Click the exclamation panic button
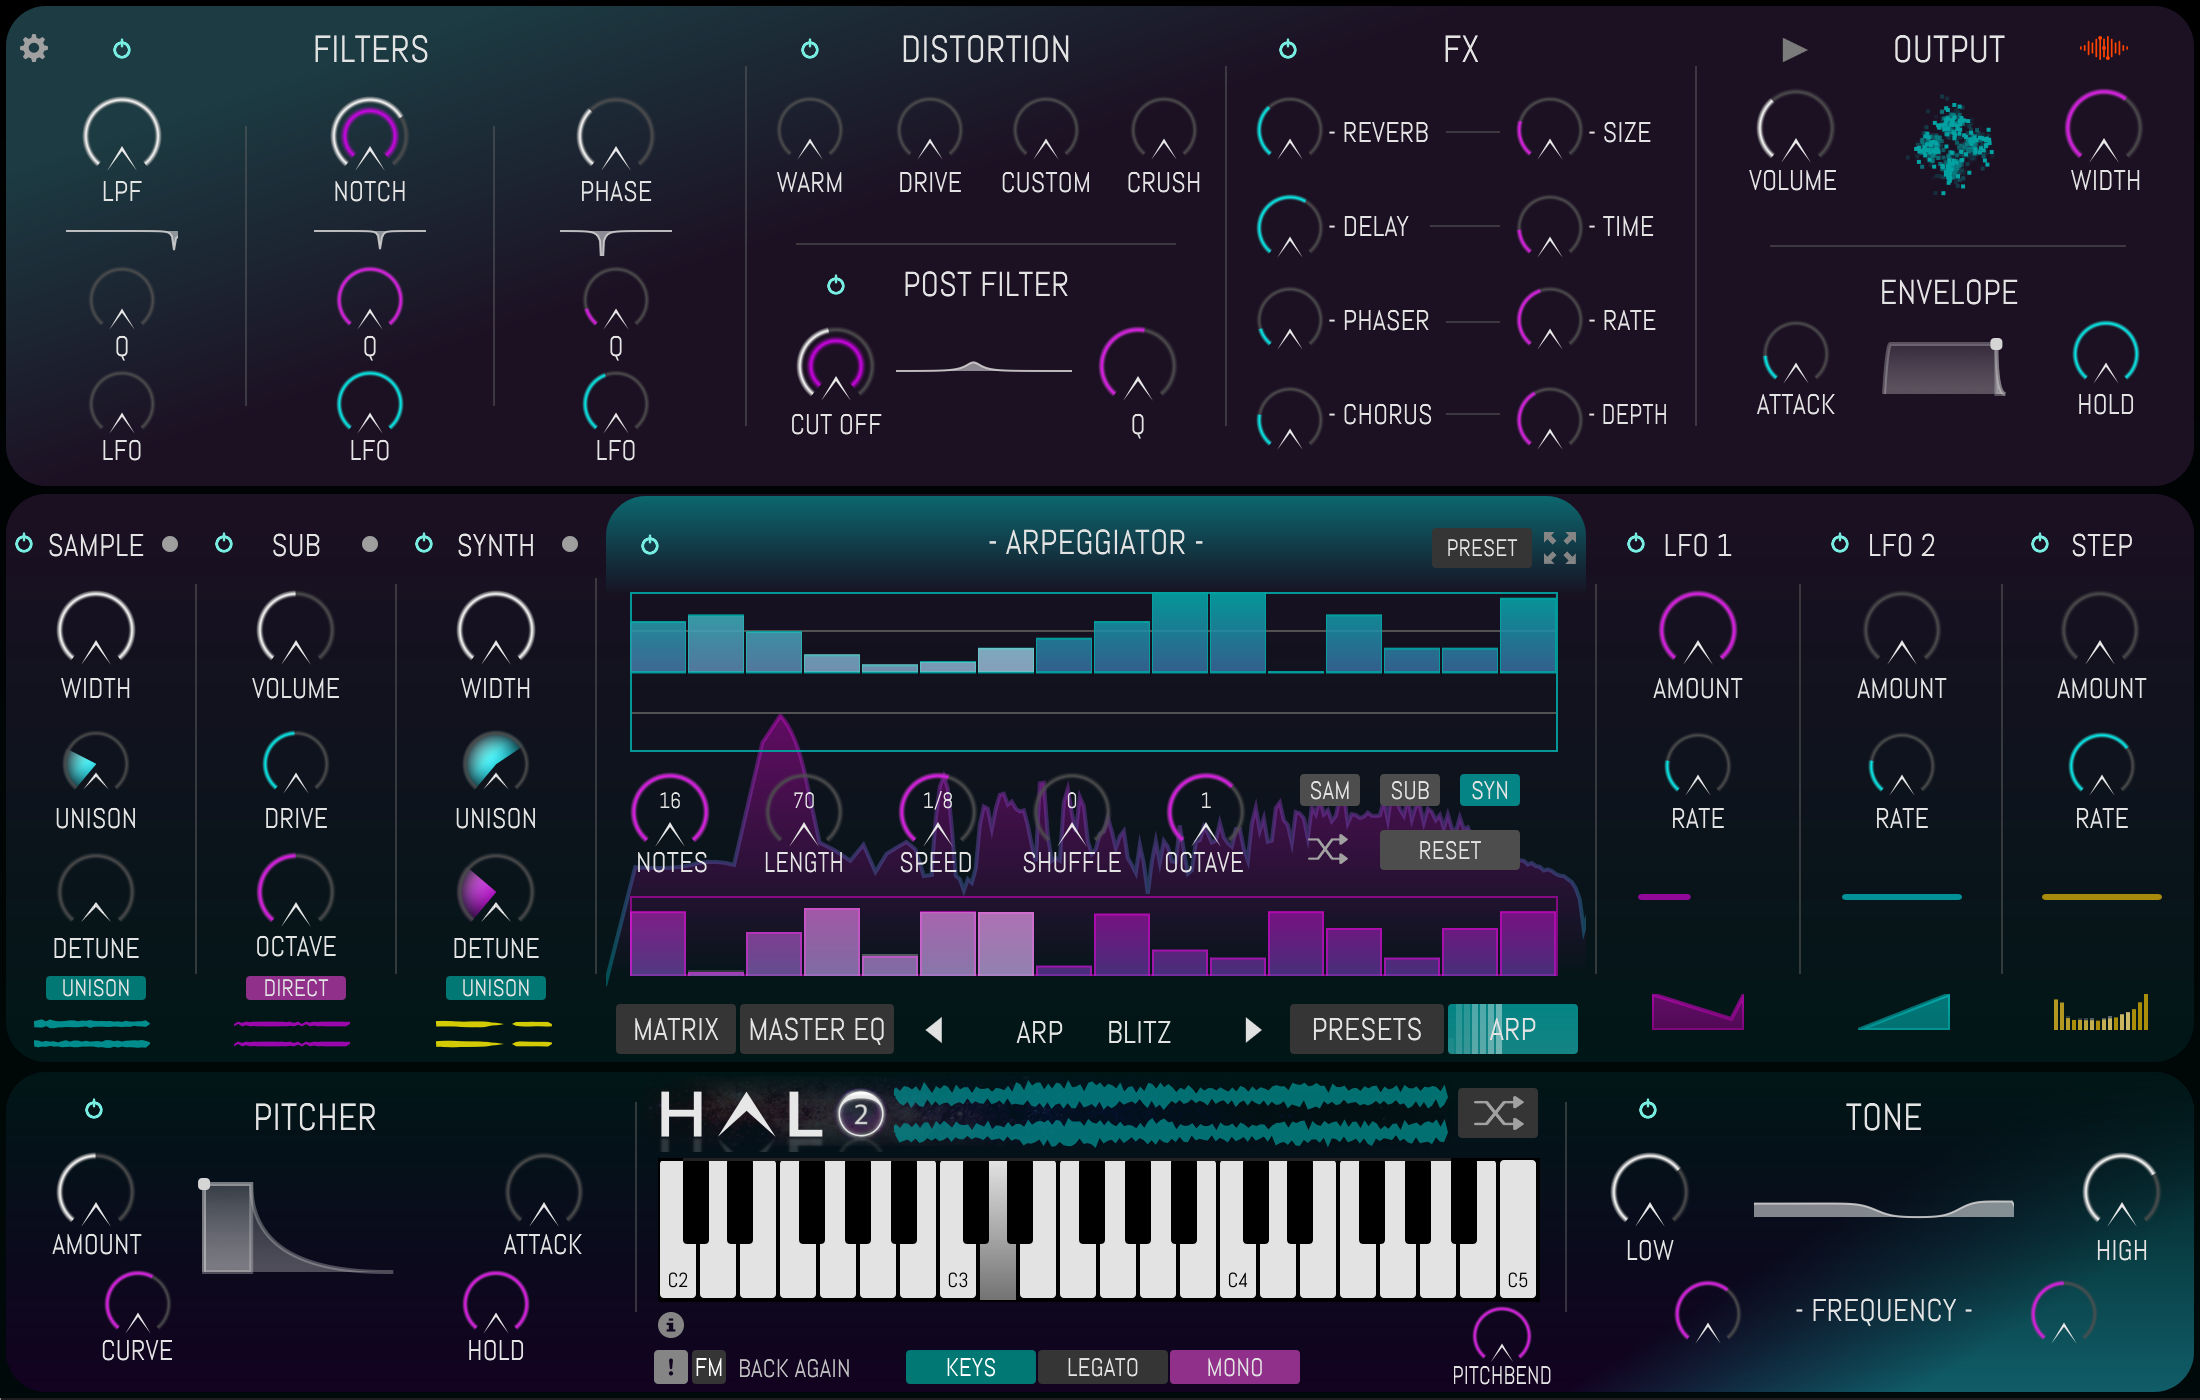This screenshot has height=1400, width=2200. 670,1366
